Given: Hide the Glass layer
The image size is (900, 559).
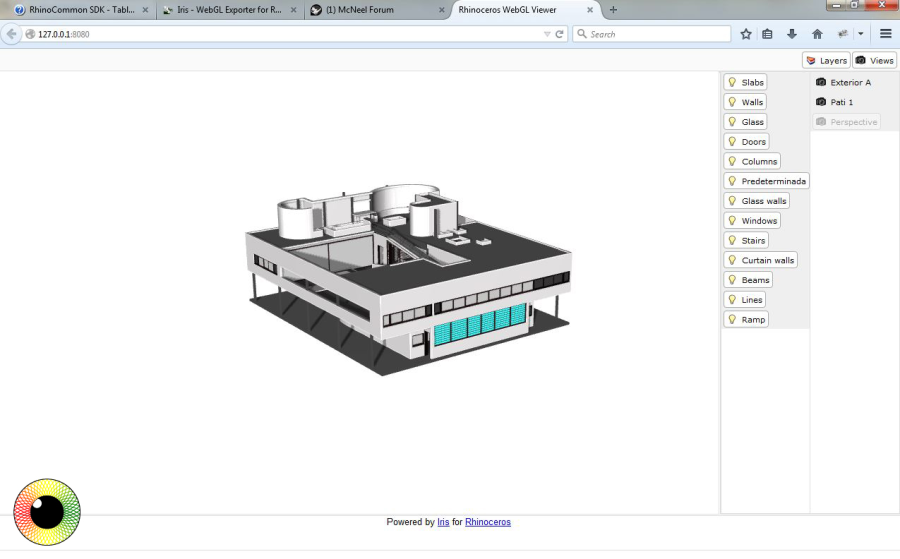Looking at the screenshot, I should 745,122.
